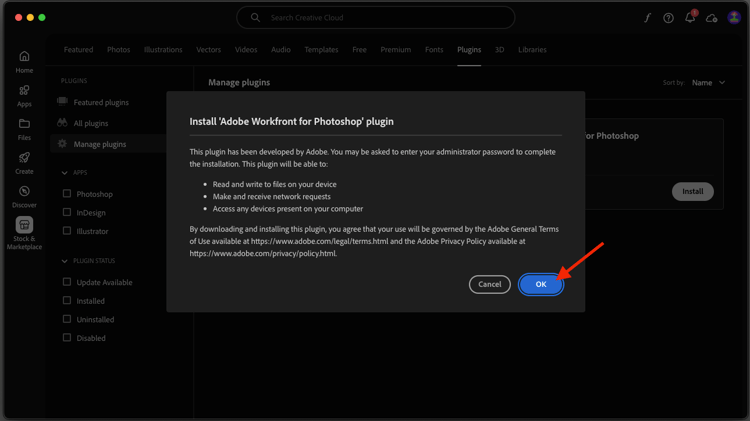Open the Adobe privacy policy link
750x421 pixels.
click(x=263, y=254)
